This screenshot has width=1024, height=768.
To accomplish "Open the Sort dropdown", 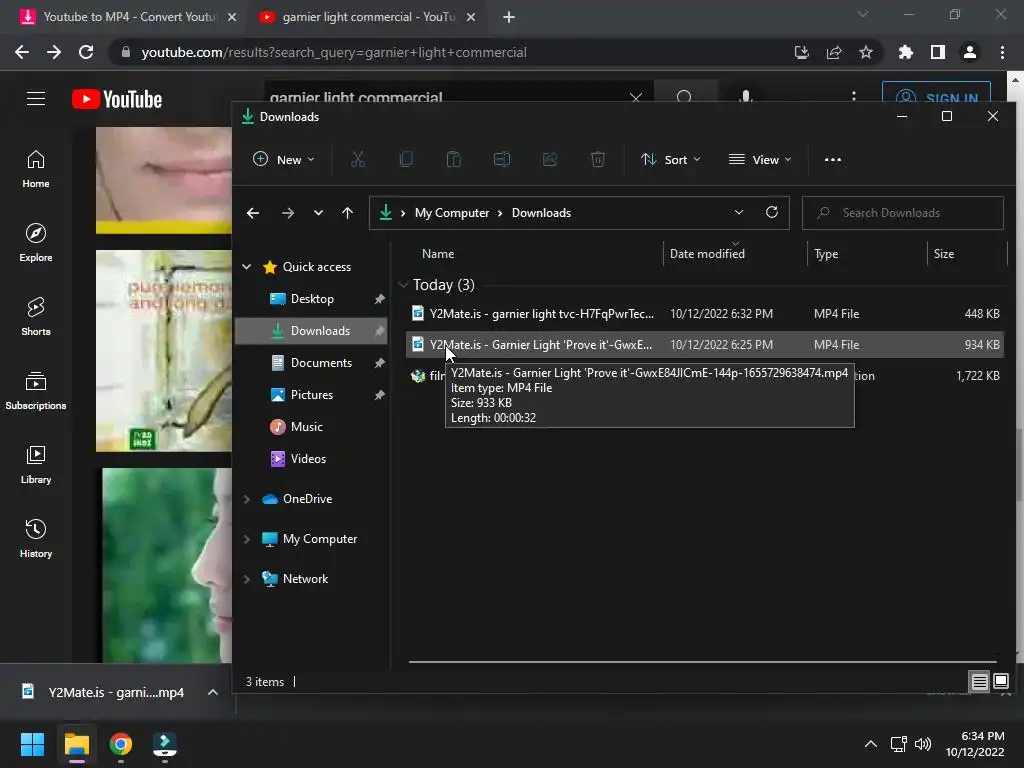I will click(x=671, y=159).
